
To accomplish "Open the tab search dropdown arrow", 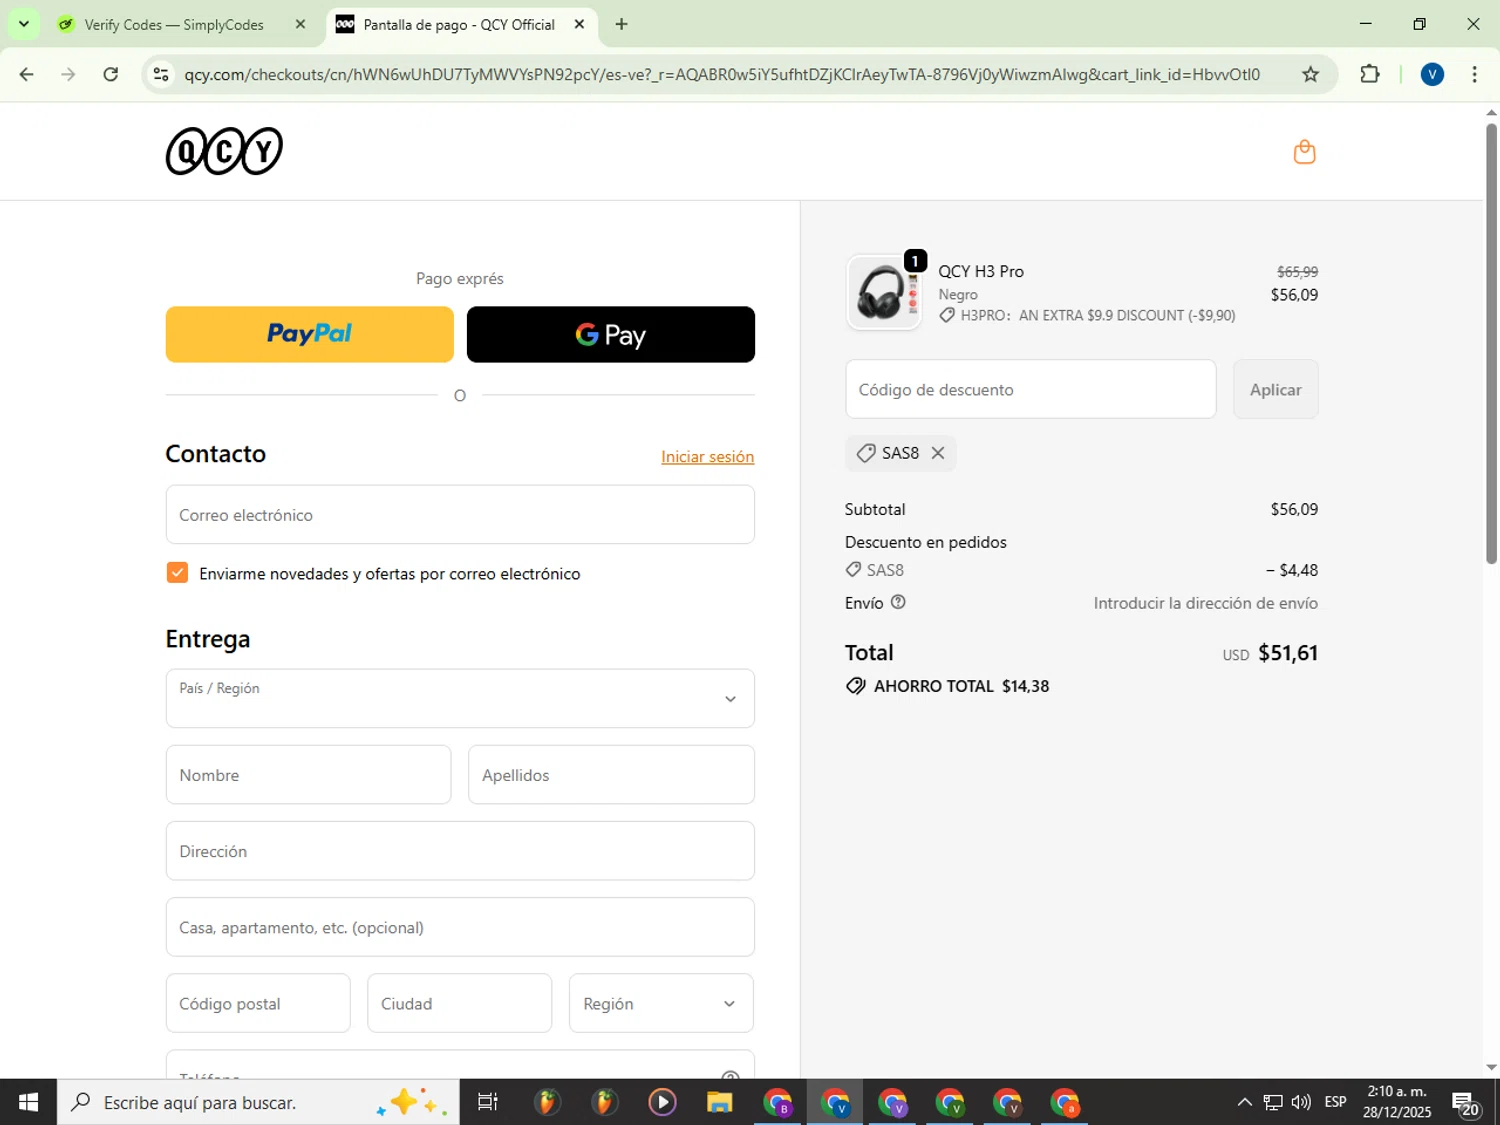I will [23, 24].
